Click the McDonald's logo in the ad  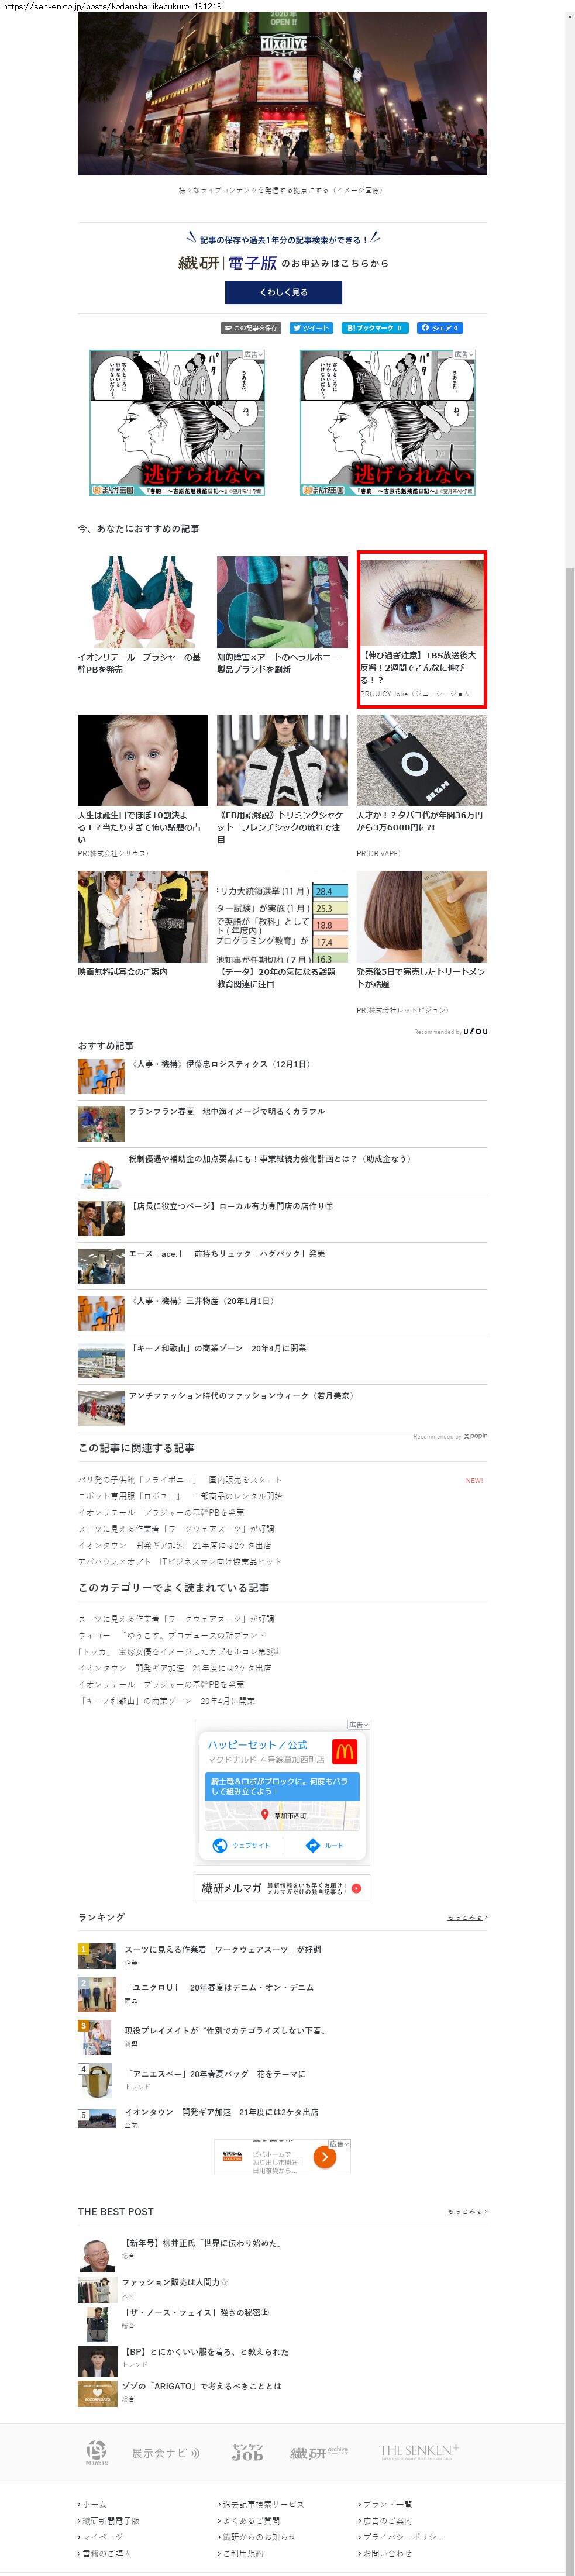pyautogui.click(x=344, y=1751)
